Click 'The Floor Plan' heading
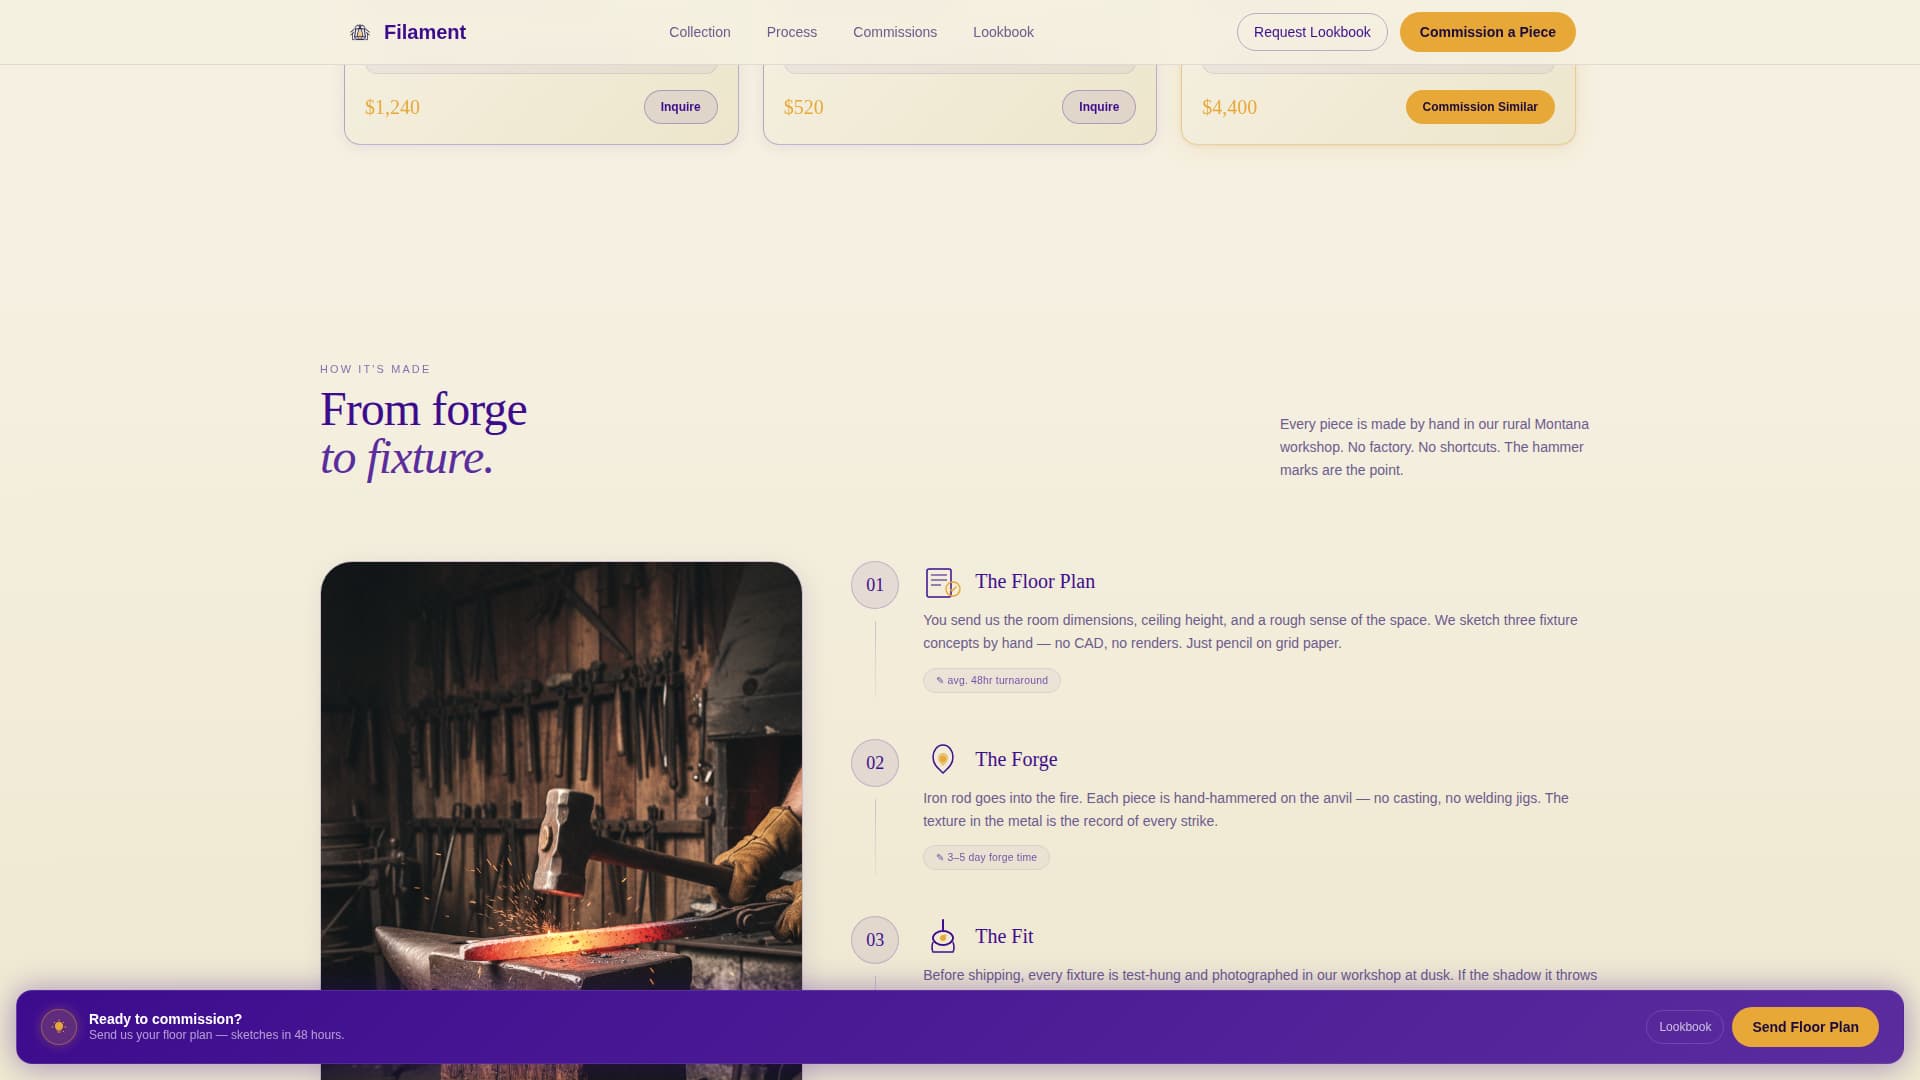 1034,581
